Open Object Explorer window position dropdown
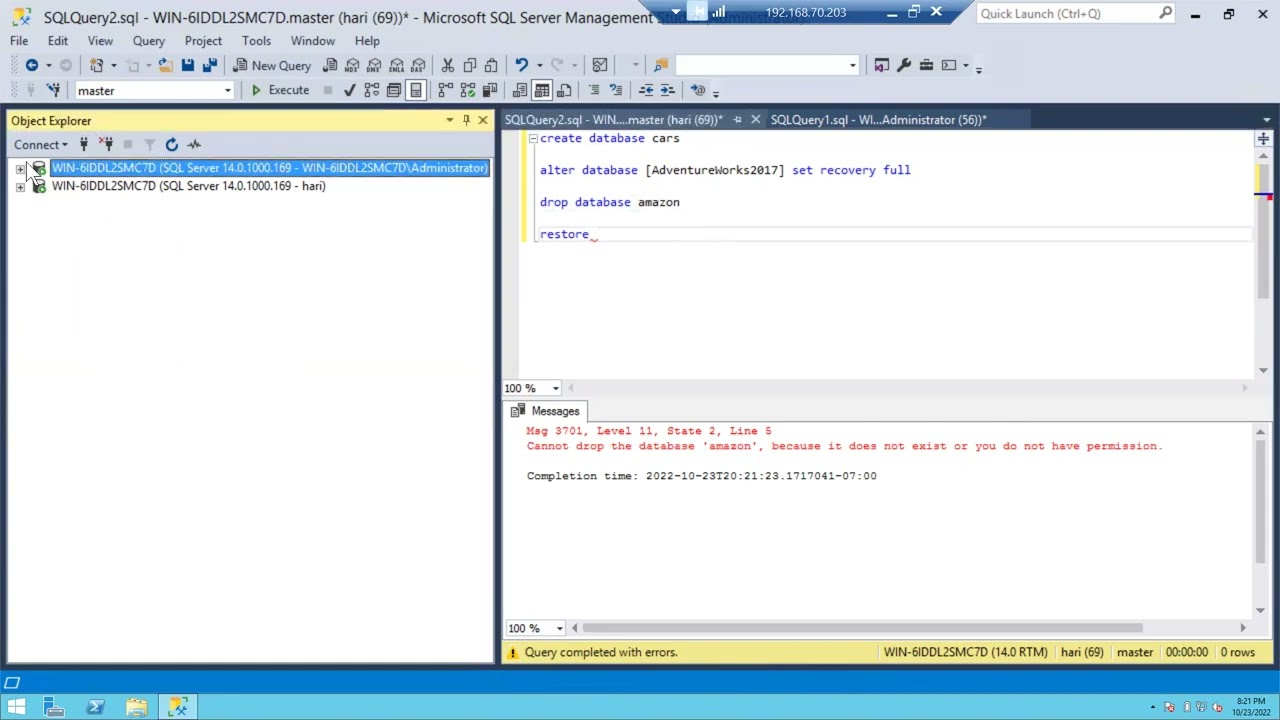 click(x=449, y=120)
